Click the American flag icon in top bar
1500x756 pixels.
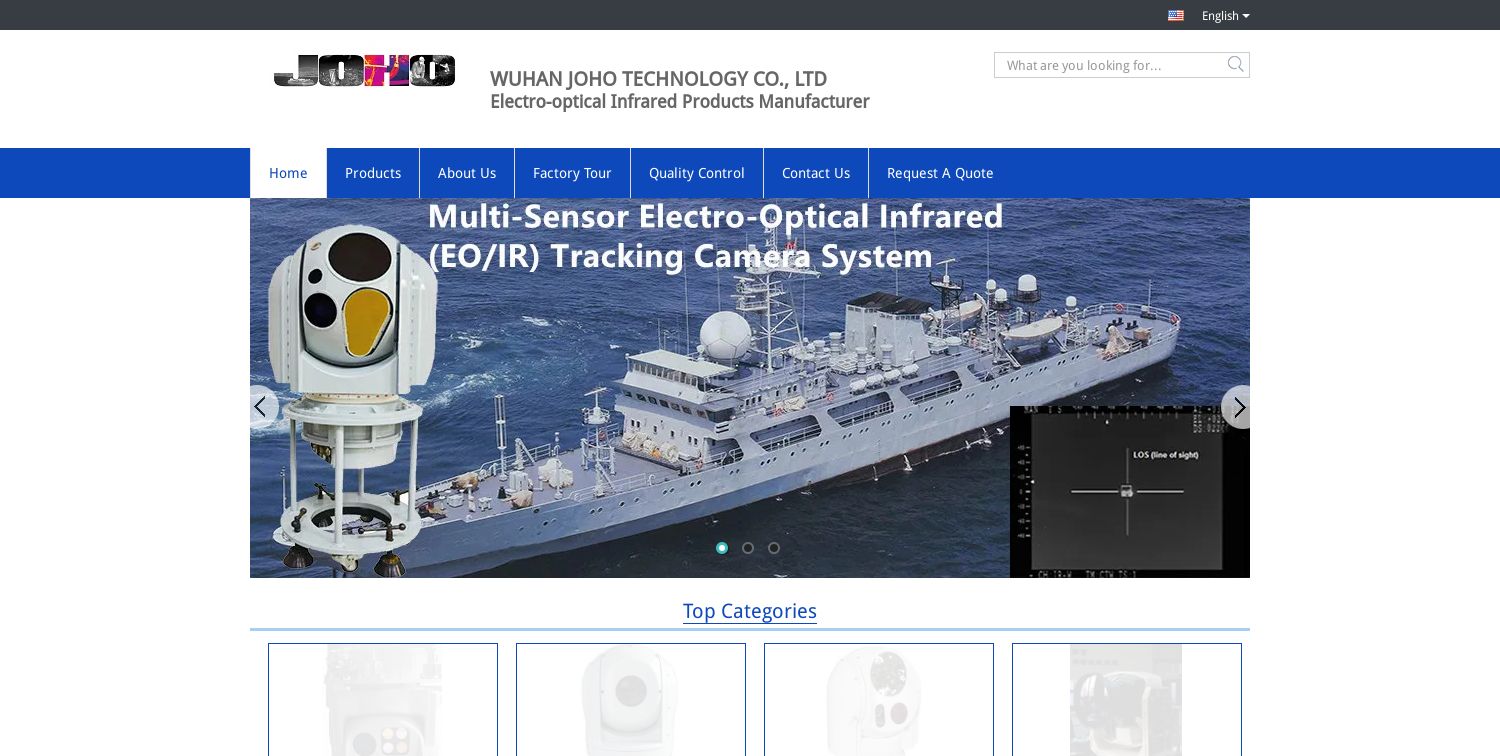pos(1176,15)
